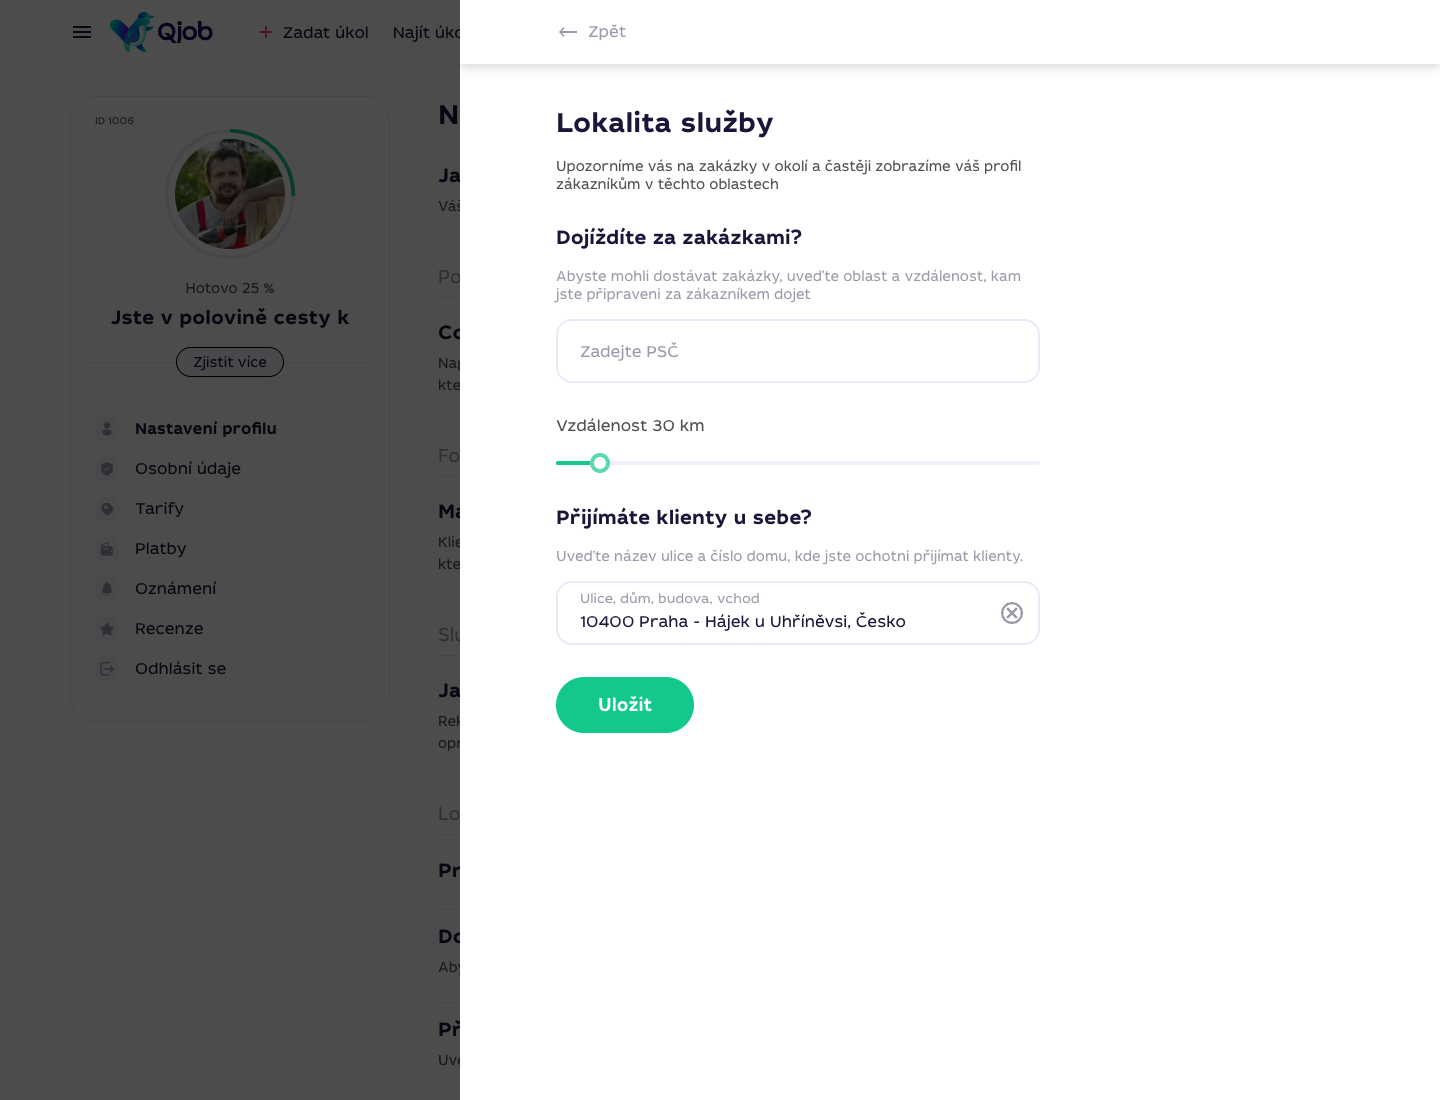Click the Zjistit více button

[230, 362]
